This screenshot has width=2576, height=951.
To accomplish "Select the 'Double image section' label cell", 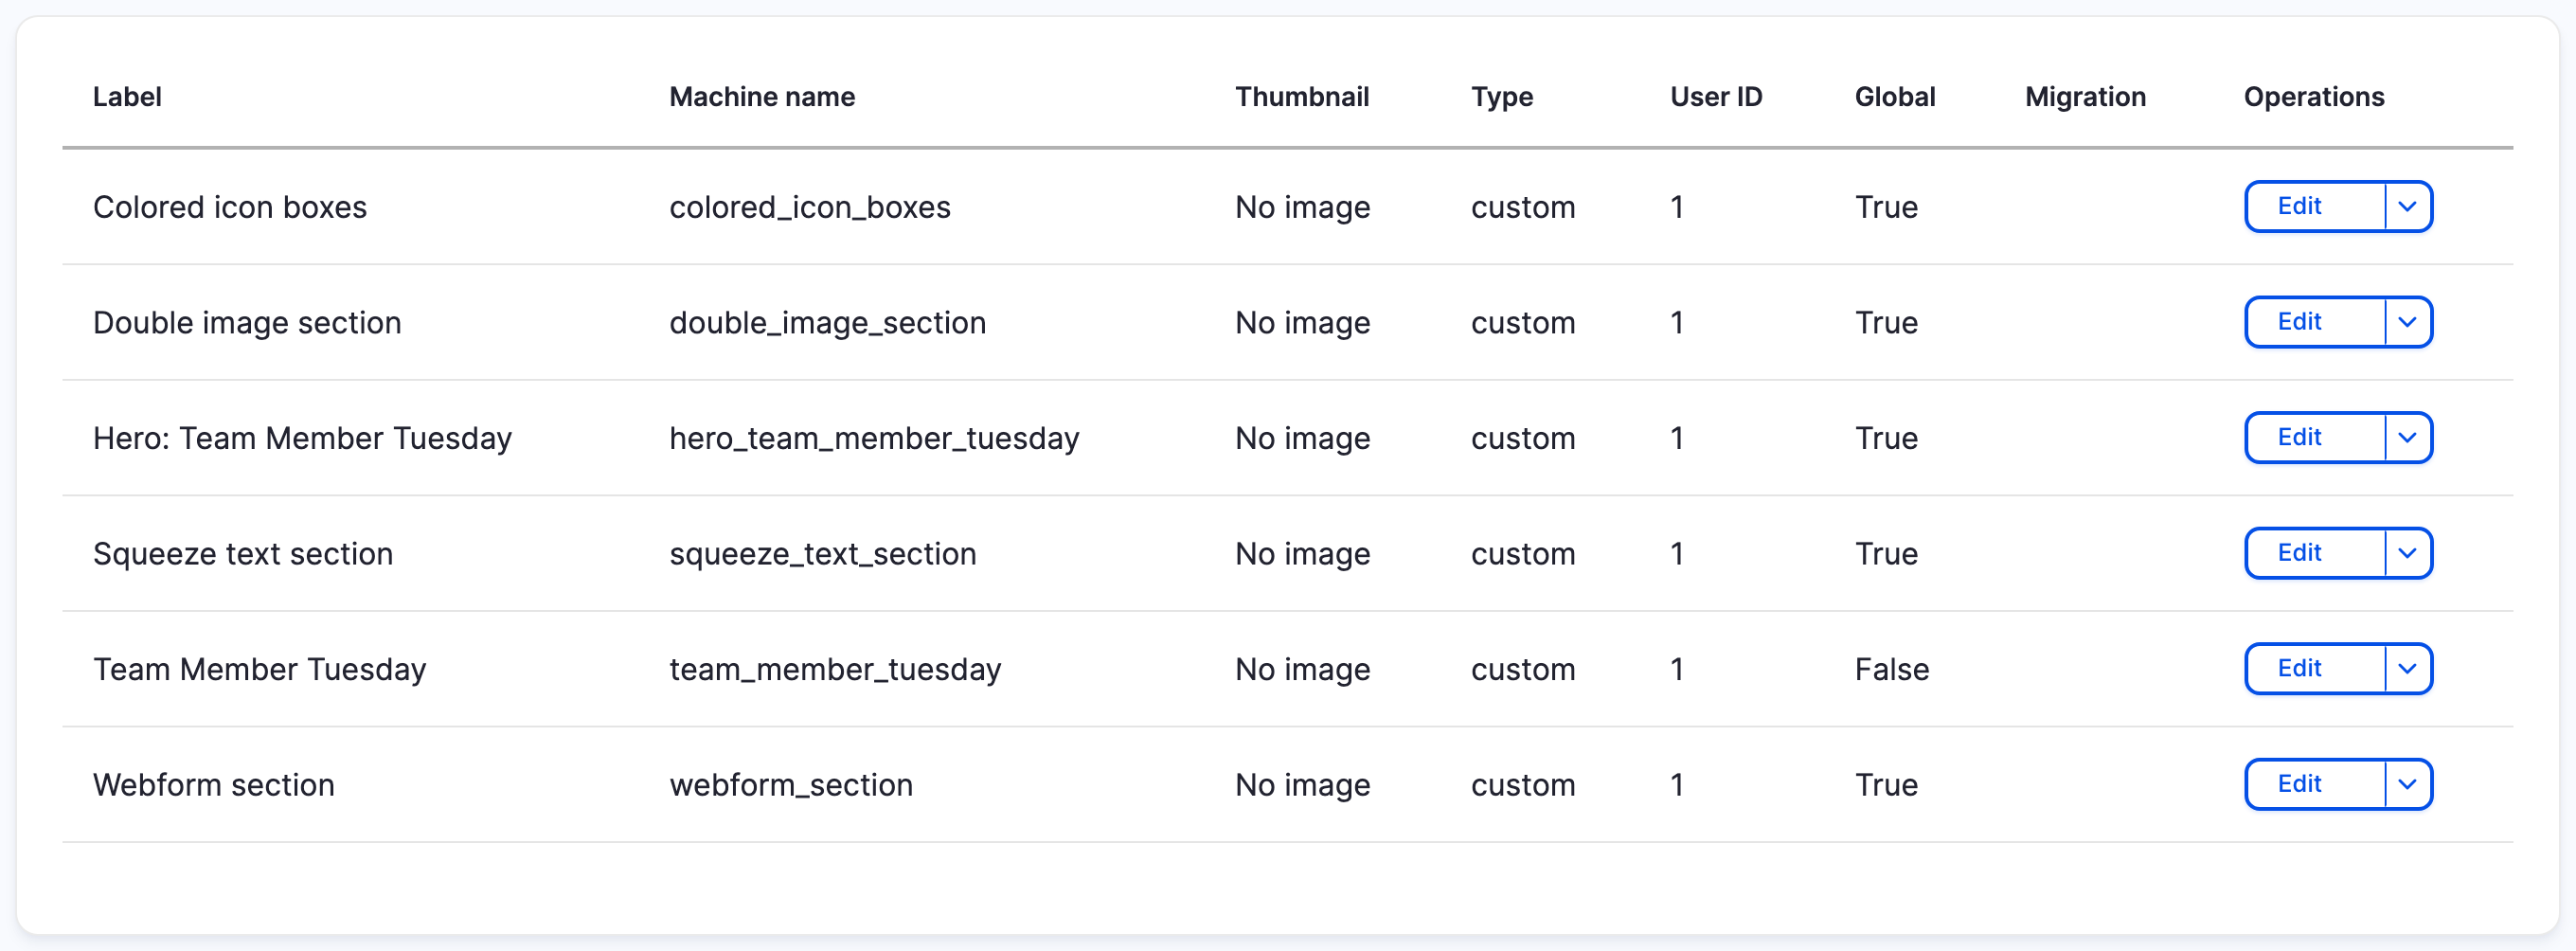I will point(247,322).
